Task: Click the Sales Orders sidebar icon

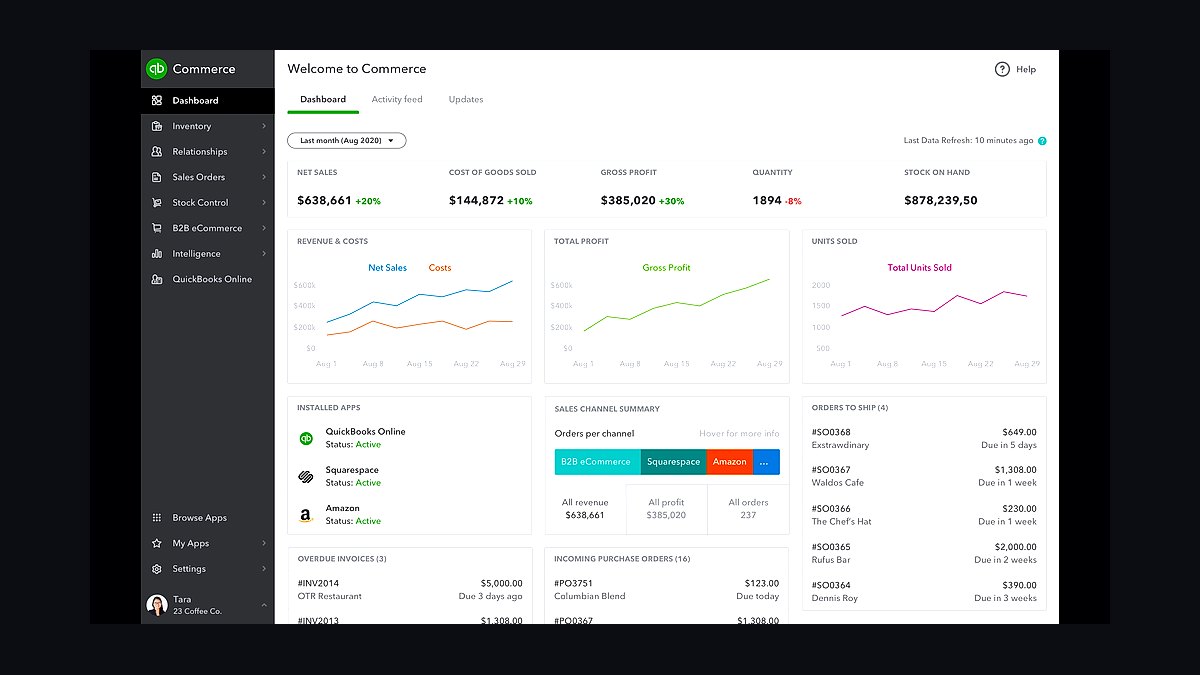Action: click(x=157, y=177)
